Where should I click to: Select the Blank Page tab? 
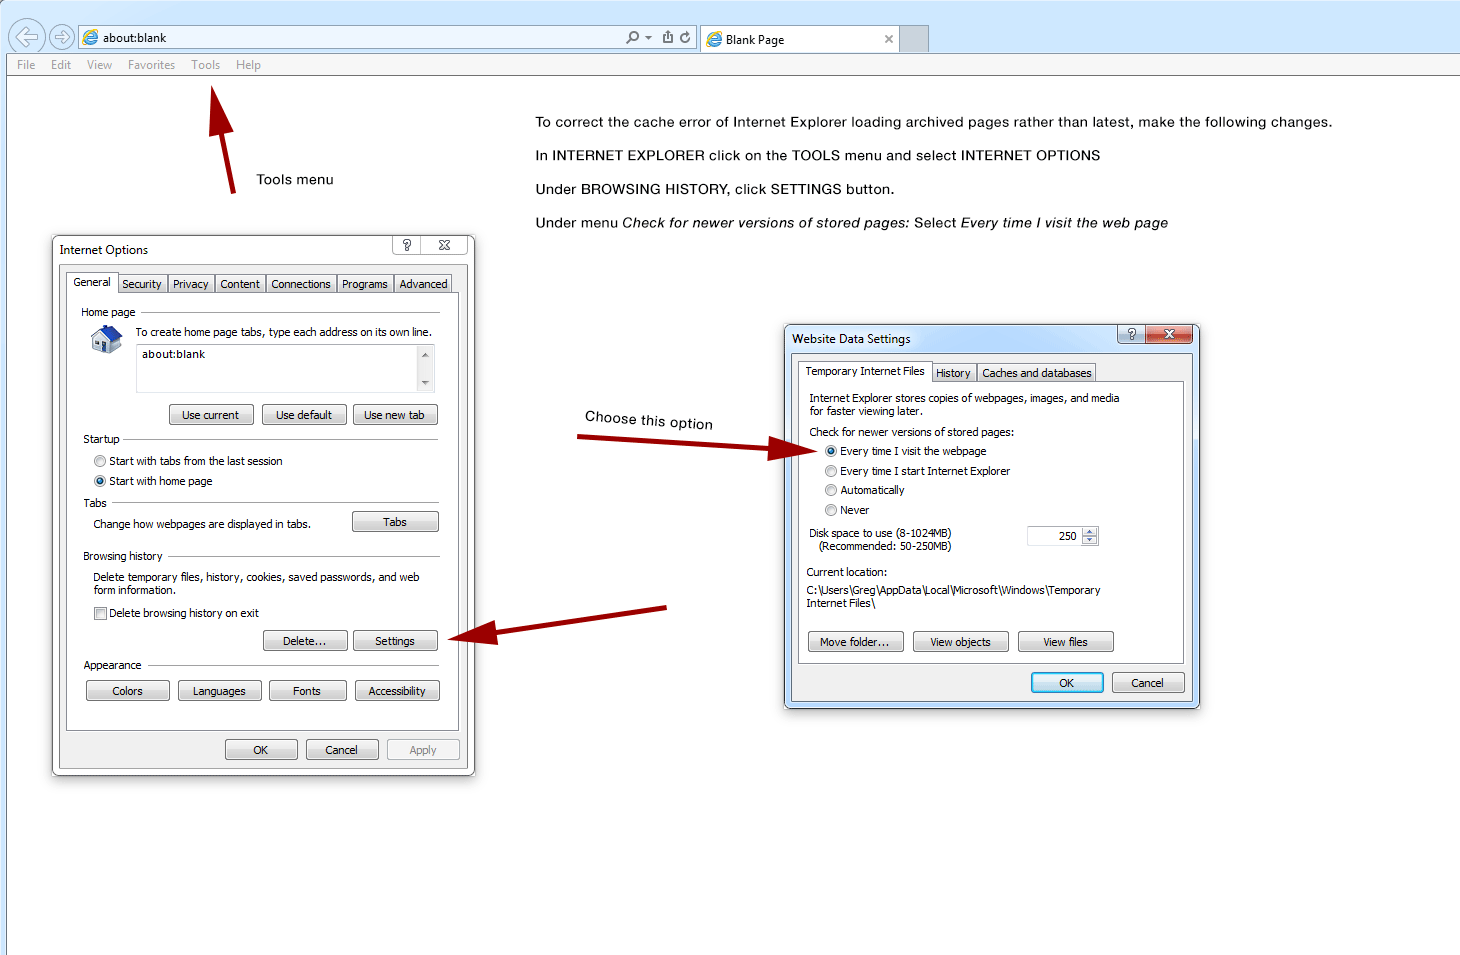799,39
